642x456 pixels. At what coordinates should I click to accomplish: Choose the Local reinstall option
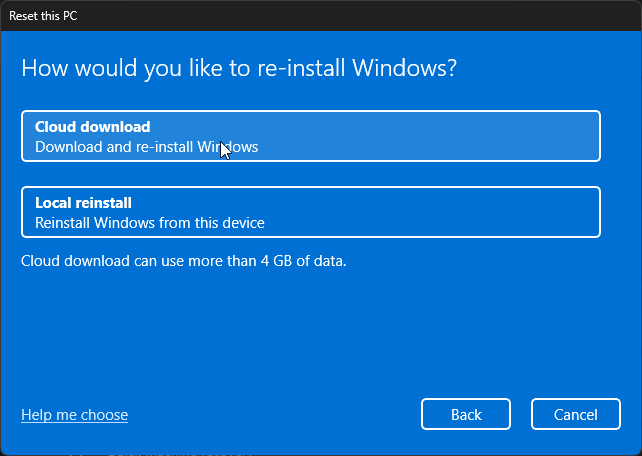pyautogui.click(x=310, y=212)
